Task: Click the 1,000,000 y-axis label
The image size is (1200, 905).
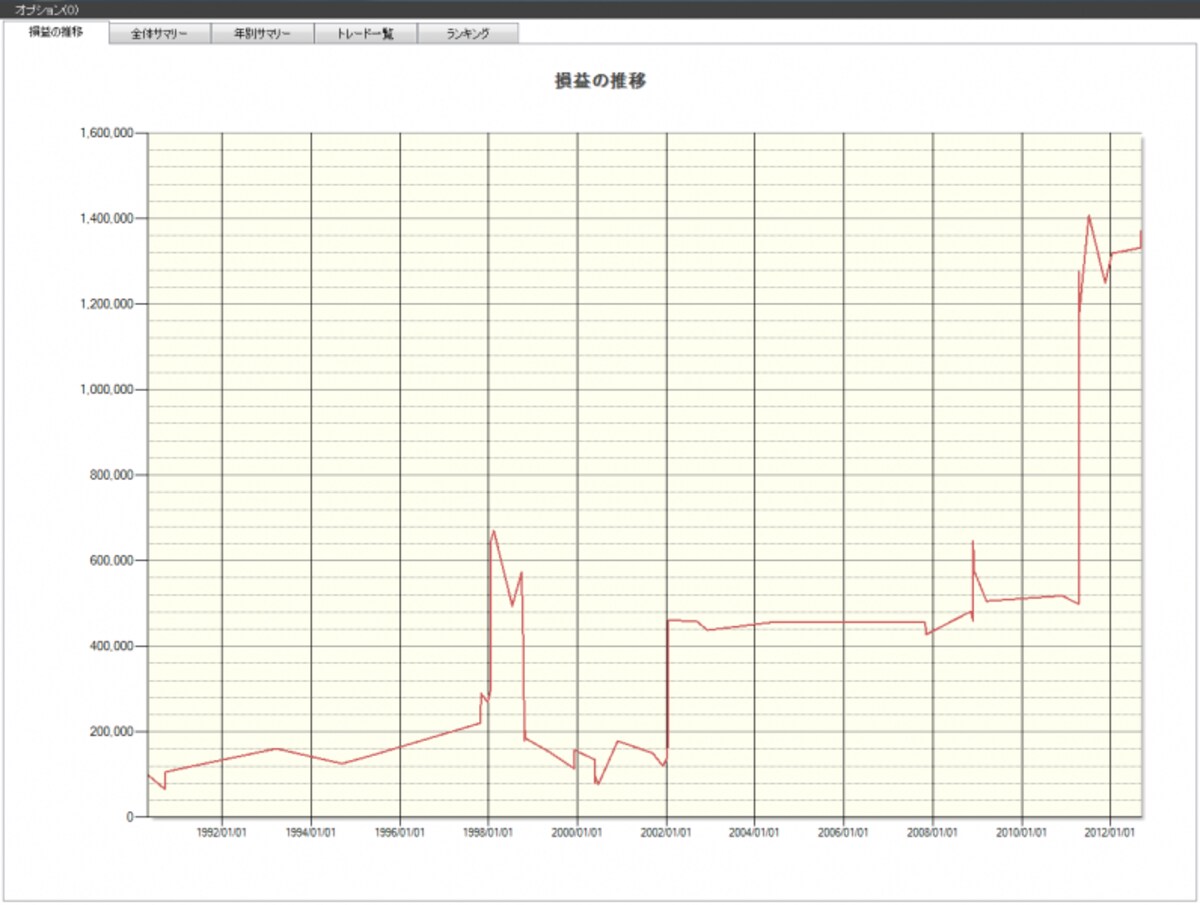Action: click(x=106, y=389)
